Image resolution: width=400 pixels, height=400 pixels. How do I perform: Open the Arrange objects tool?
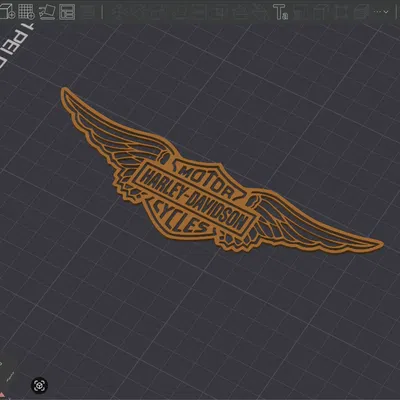[x=67, y=12]
